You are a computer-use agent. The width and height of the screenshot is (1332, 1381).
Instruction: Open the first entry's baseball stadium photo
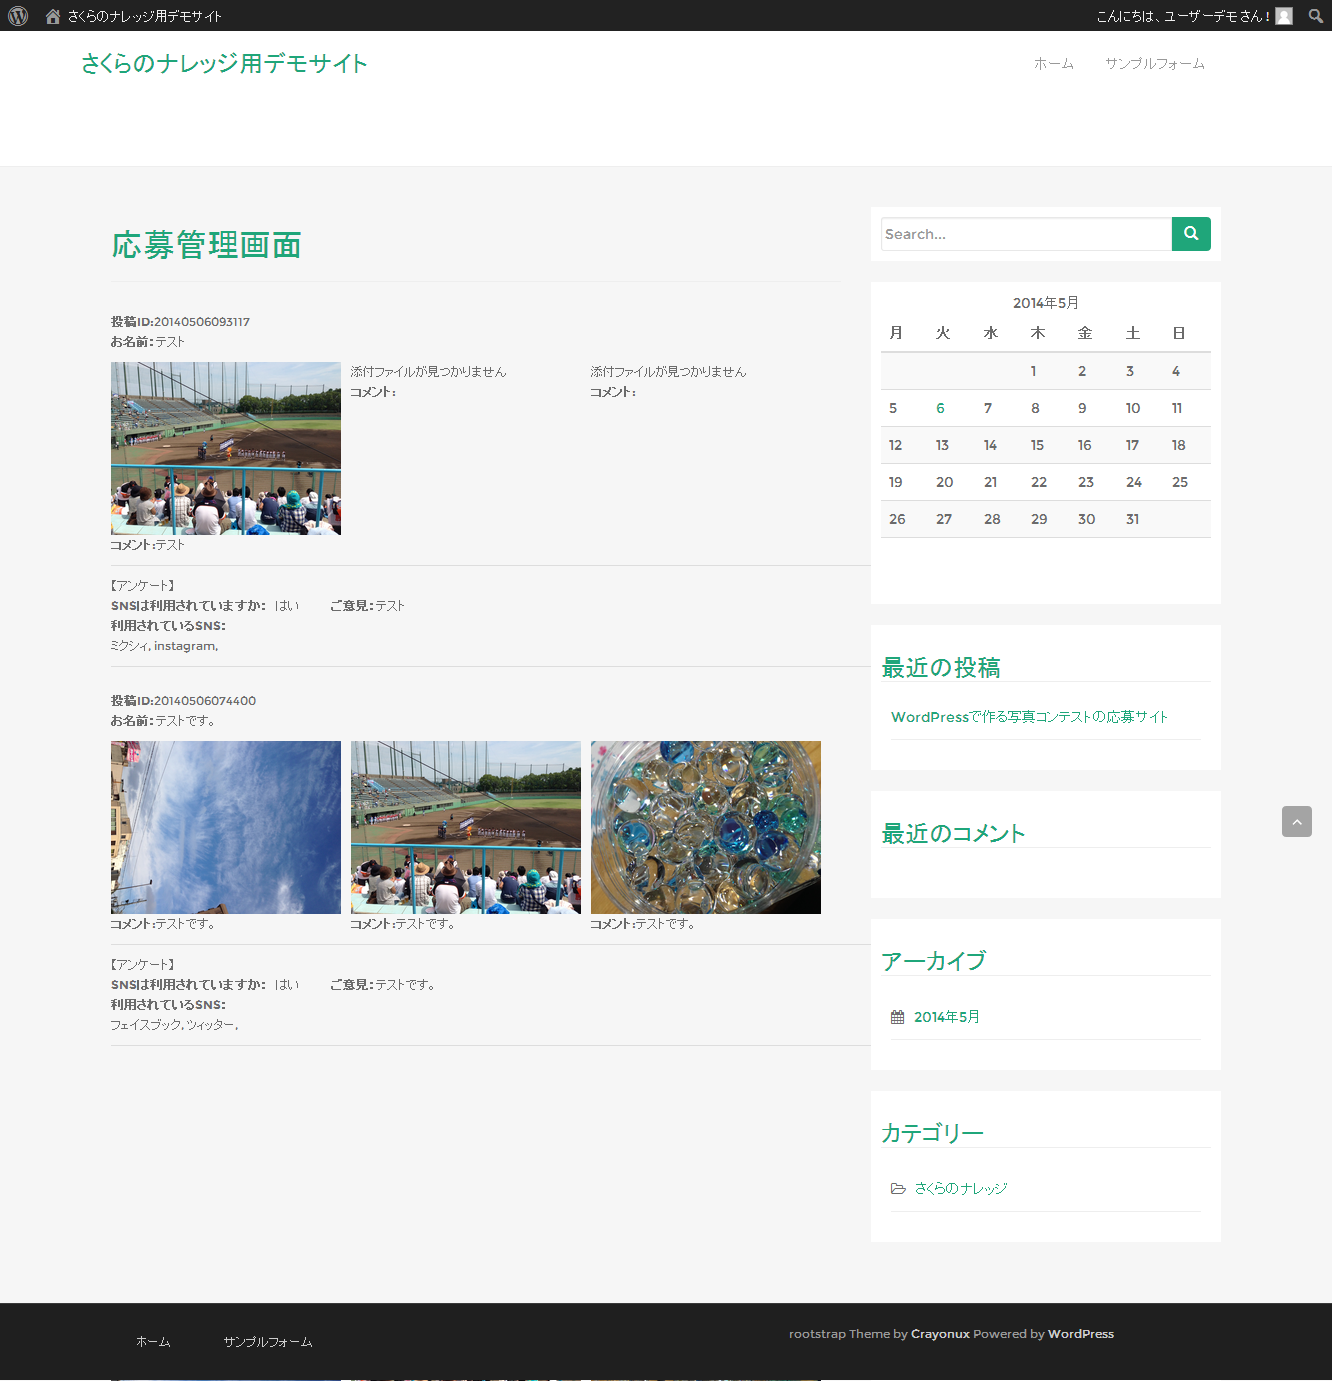click(226, 448)
